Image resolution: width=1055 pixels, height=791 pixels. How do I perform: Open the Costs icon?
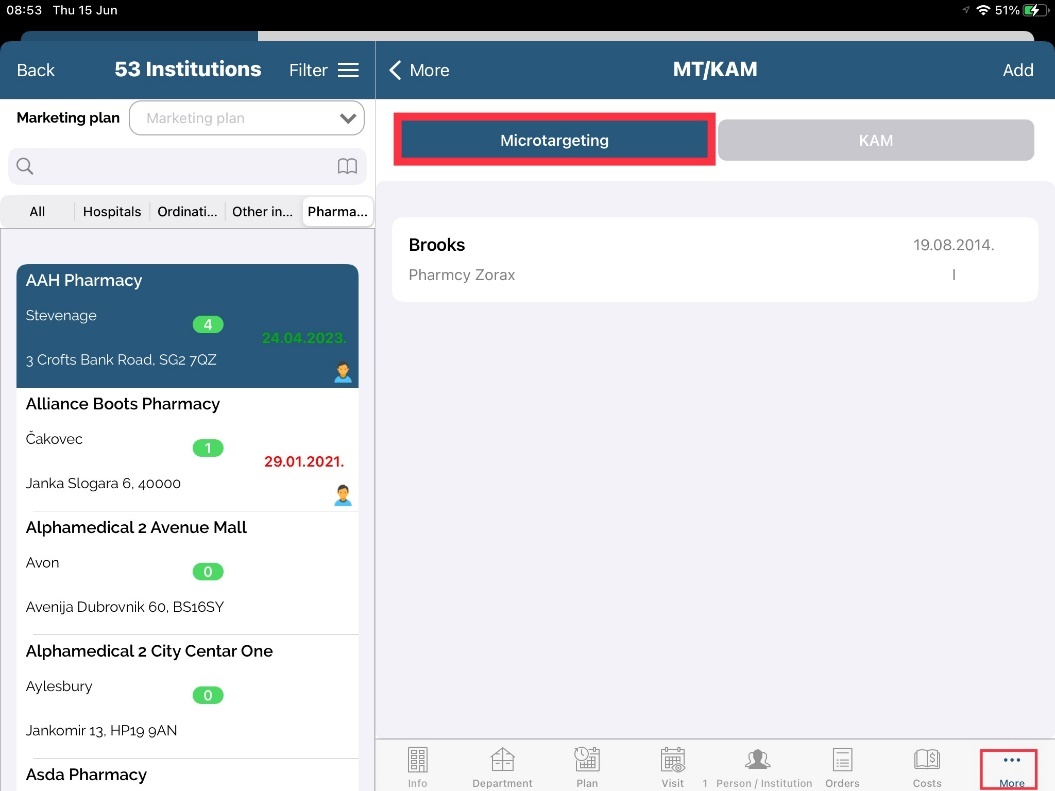927,761
